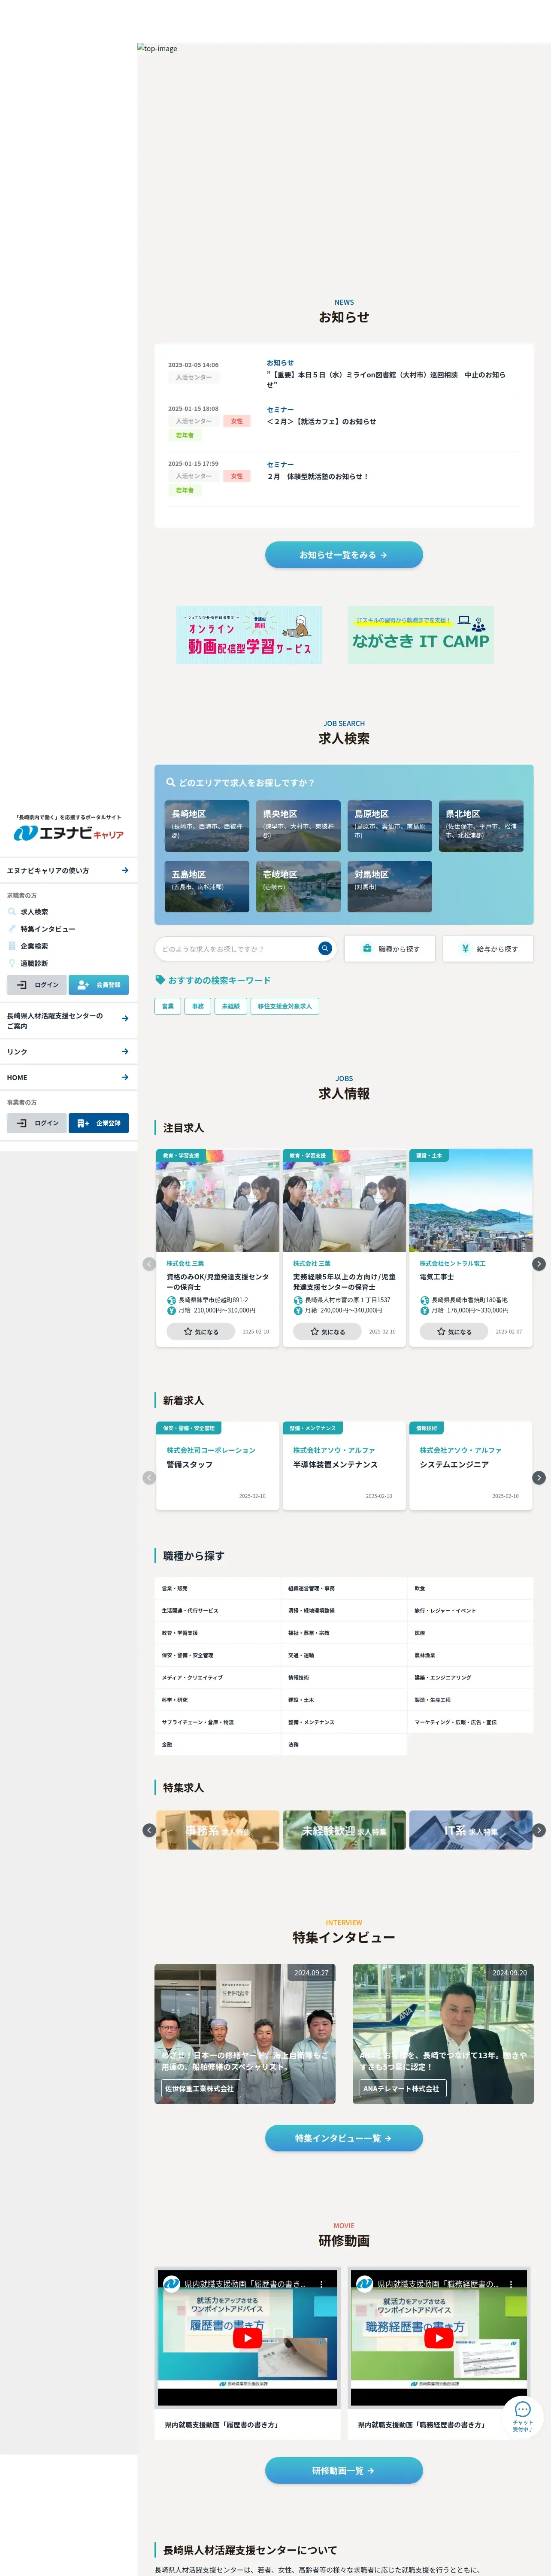This screenshot has height=2576, width=551.
Task: Click the 職種から探す button
Action: (x=390, y=948)
